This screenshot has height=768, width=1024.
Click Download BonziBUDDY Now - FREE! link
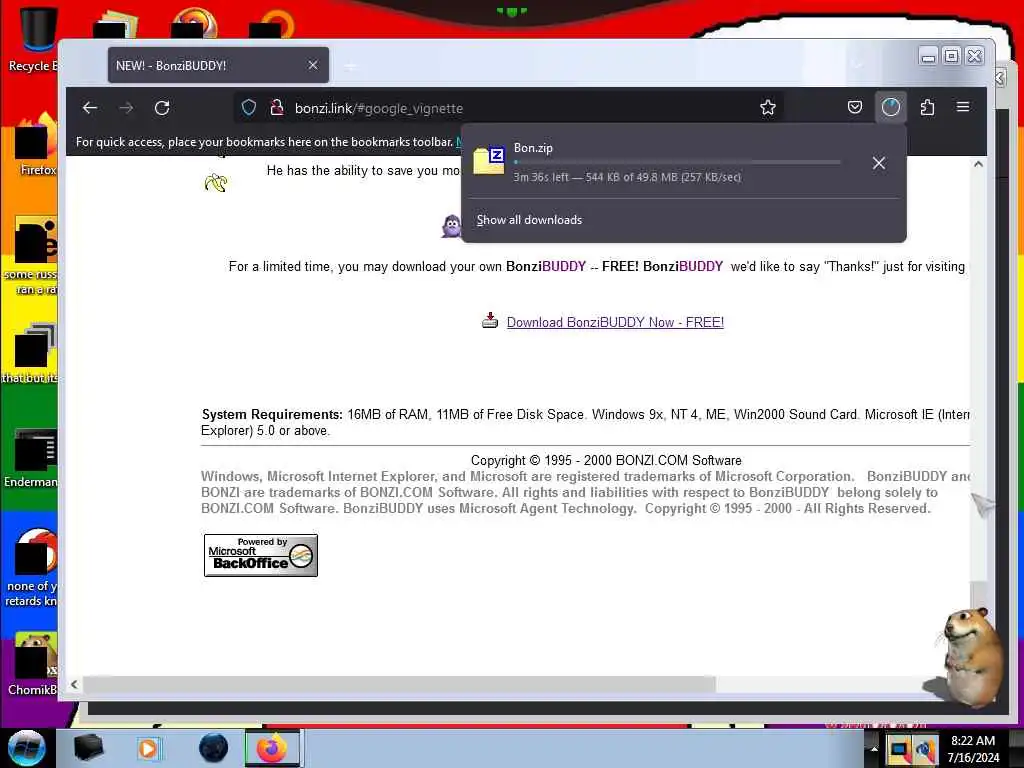click(x=615, y=322)
